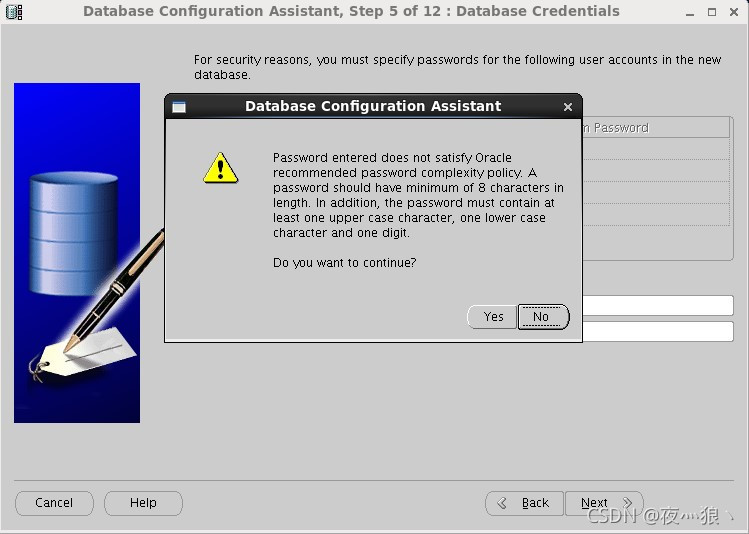This screenshot has height=534, width=749.
Task: Click the upper password input field
Action: pos(658,305)
